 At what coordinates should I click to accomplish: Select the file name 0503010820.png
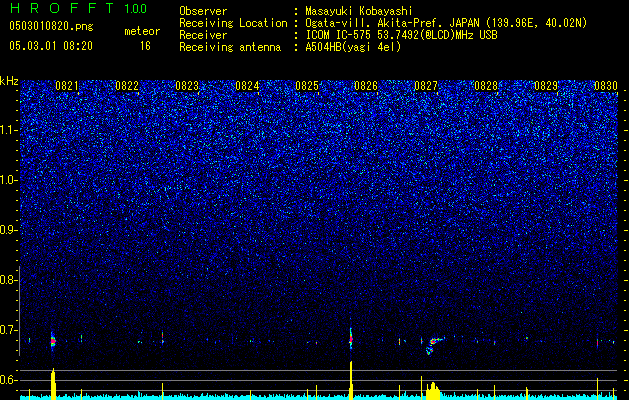click(x=51, y=27)
